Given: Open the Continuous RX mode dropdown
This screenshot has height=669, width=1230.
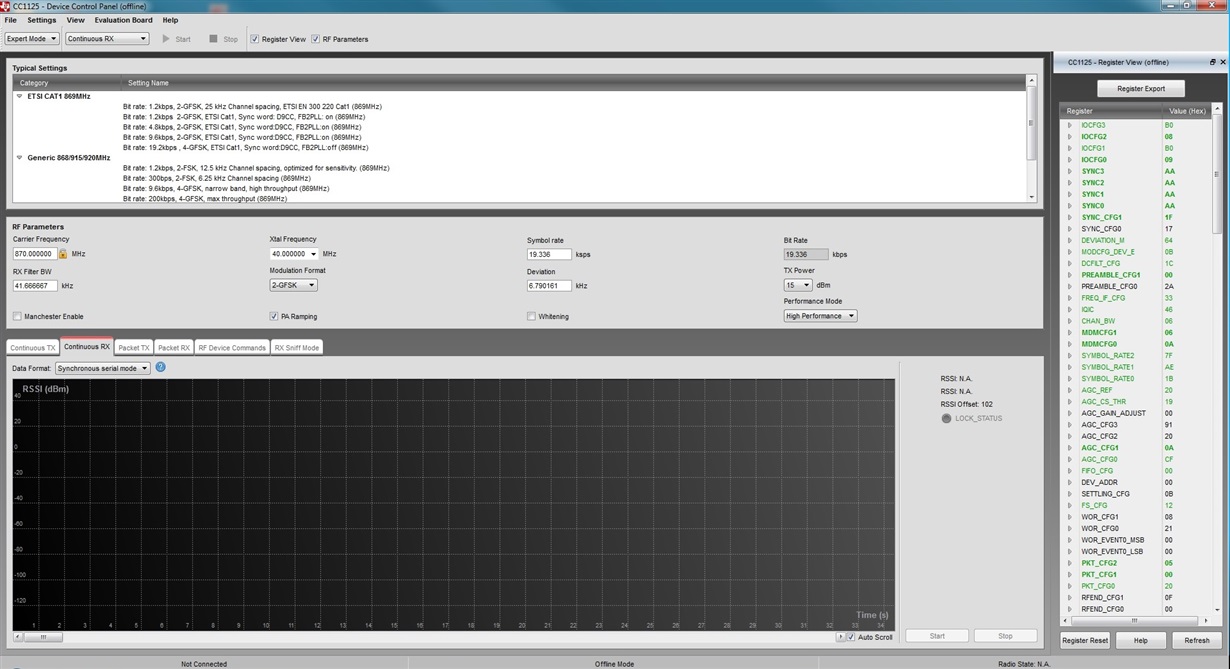Looking at the screenshot, I should click(107, 39).
